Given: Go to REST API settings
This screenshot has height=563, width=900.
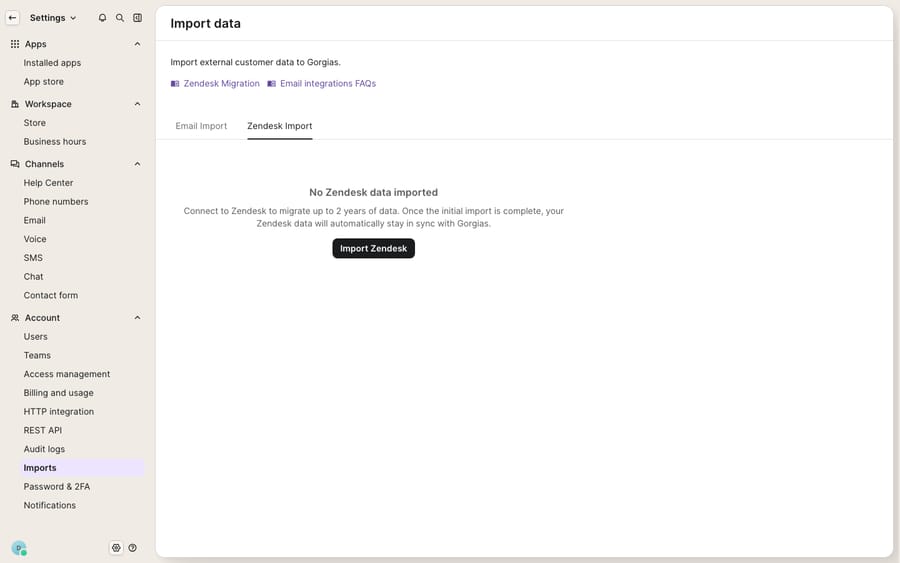Looking at the screenshot, I should [42, 430].
